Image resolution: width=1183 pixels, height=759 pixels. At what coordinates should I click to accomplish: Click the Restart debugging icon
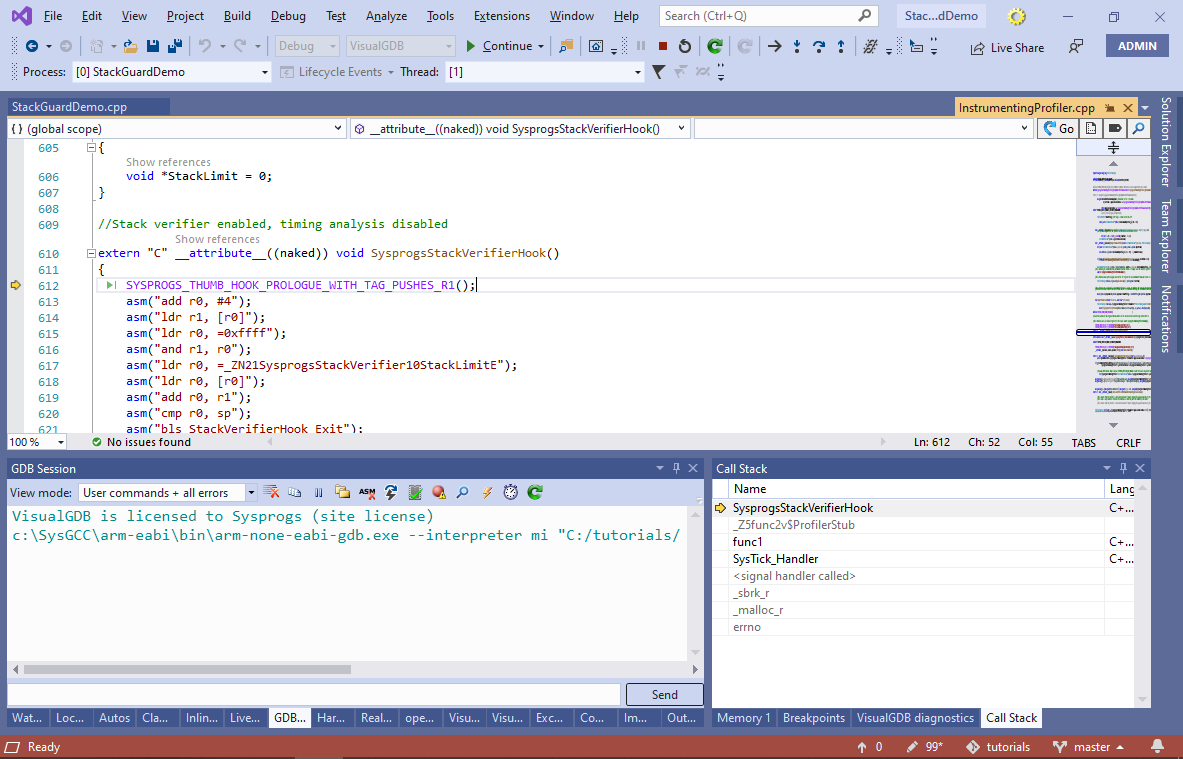click(x=684, y=46)
